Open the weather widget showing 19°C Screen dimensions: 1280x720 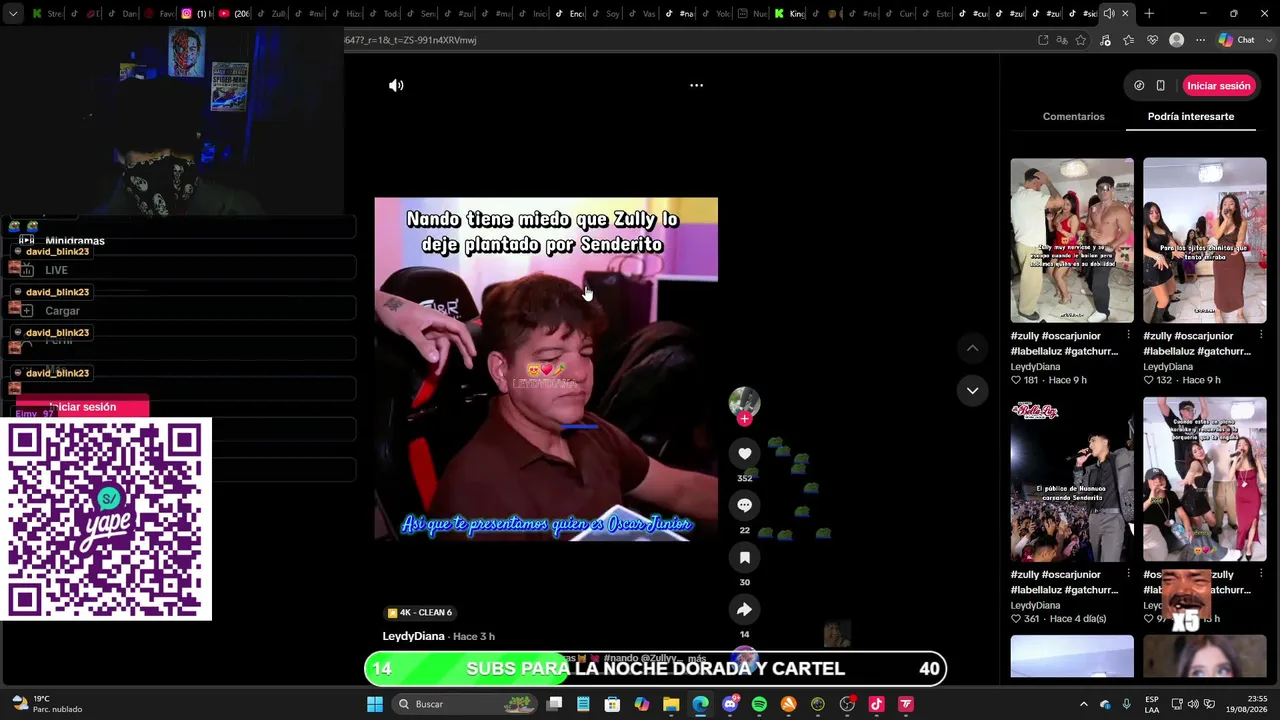[45, 704]
